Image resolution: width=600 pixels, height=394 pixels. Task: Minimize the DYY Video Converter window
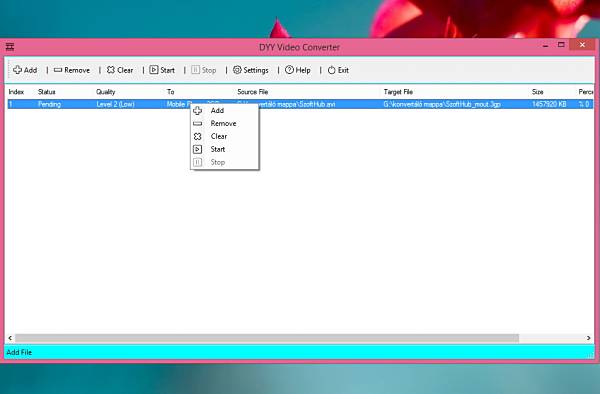[546, 46]
